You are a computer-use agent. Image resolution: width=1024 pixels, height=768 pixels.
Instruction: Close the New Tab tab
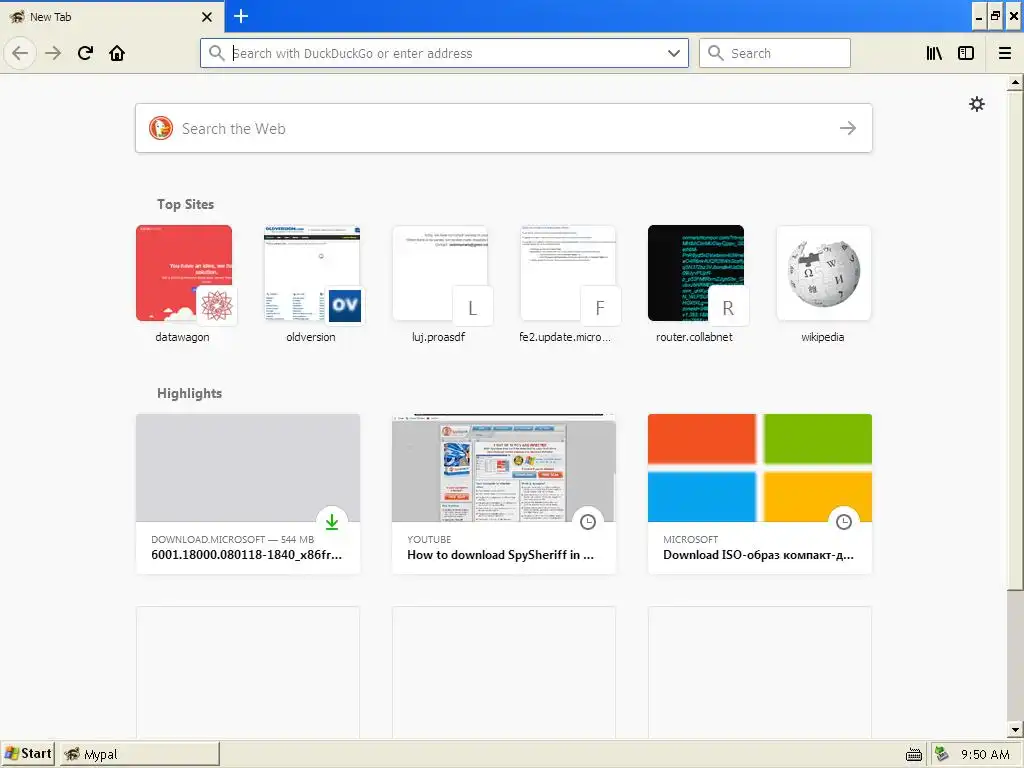click(x=206, y=17)
